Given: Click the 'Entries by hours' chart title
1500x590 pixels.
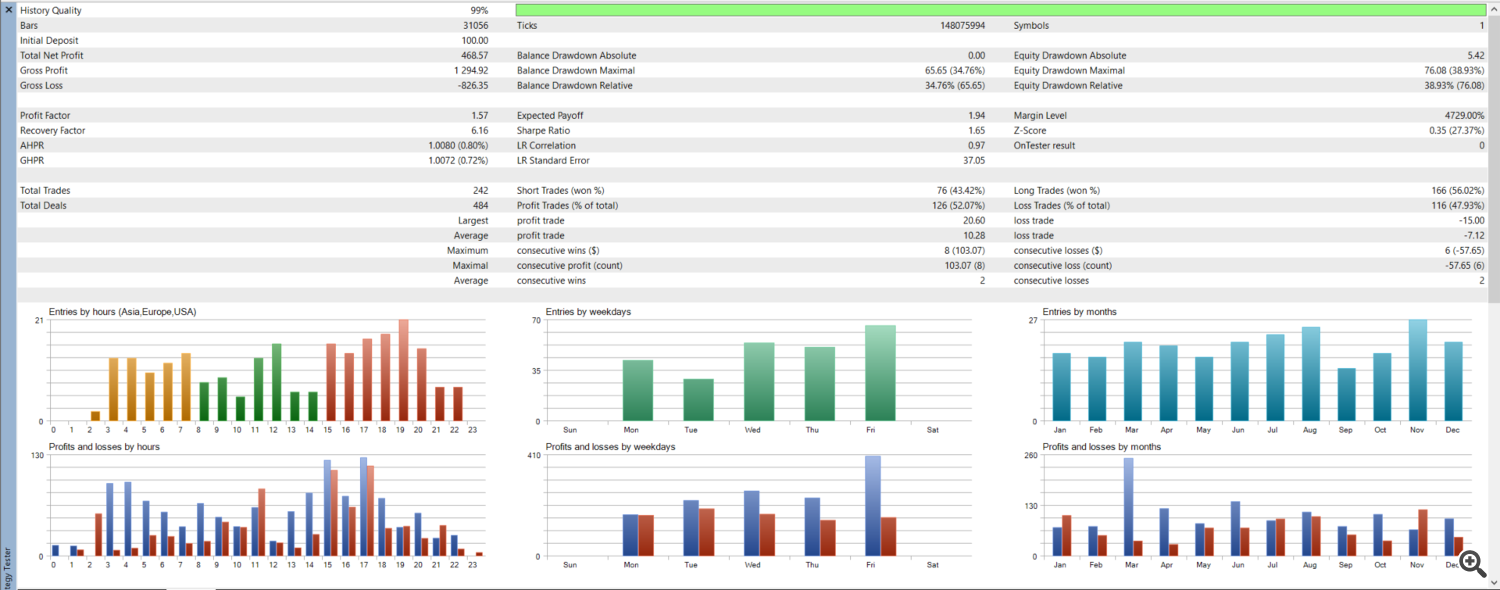Looking at the screenshot, I should [x=122, y=312].
